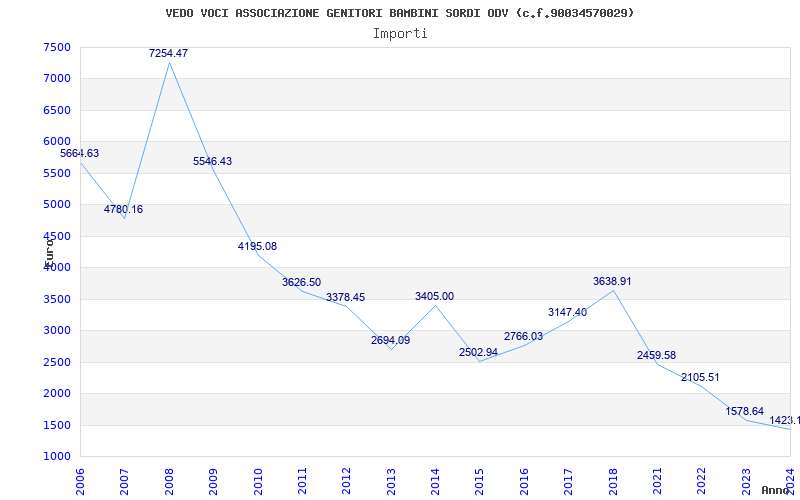
Task: Click the data label 2766.03
Action: [x=523, y=337]
